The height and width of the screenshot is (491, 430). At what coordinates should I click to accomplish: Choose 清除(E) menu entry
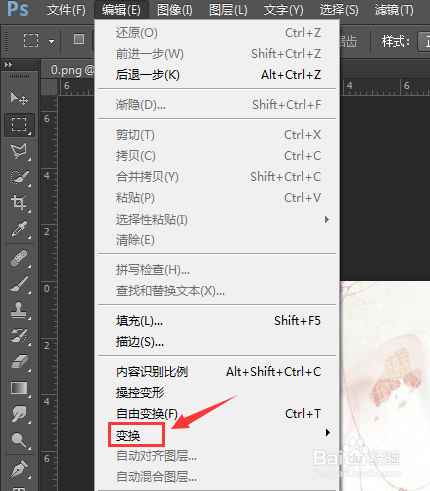point(217,240)
